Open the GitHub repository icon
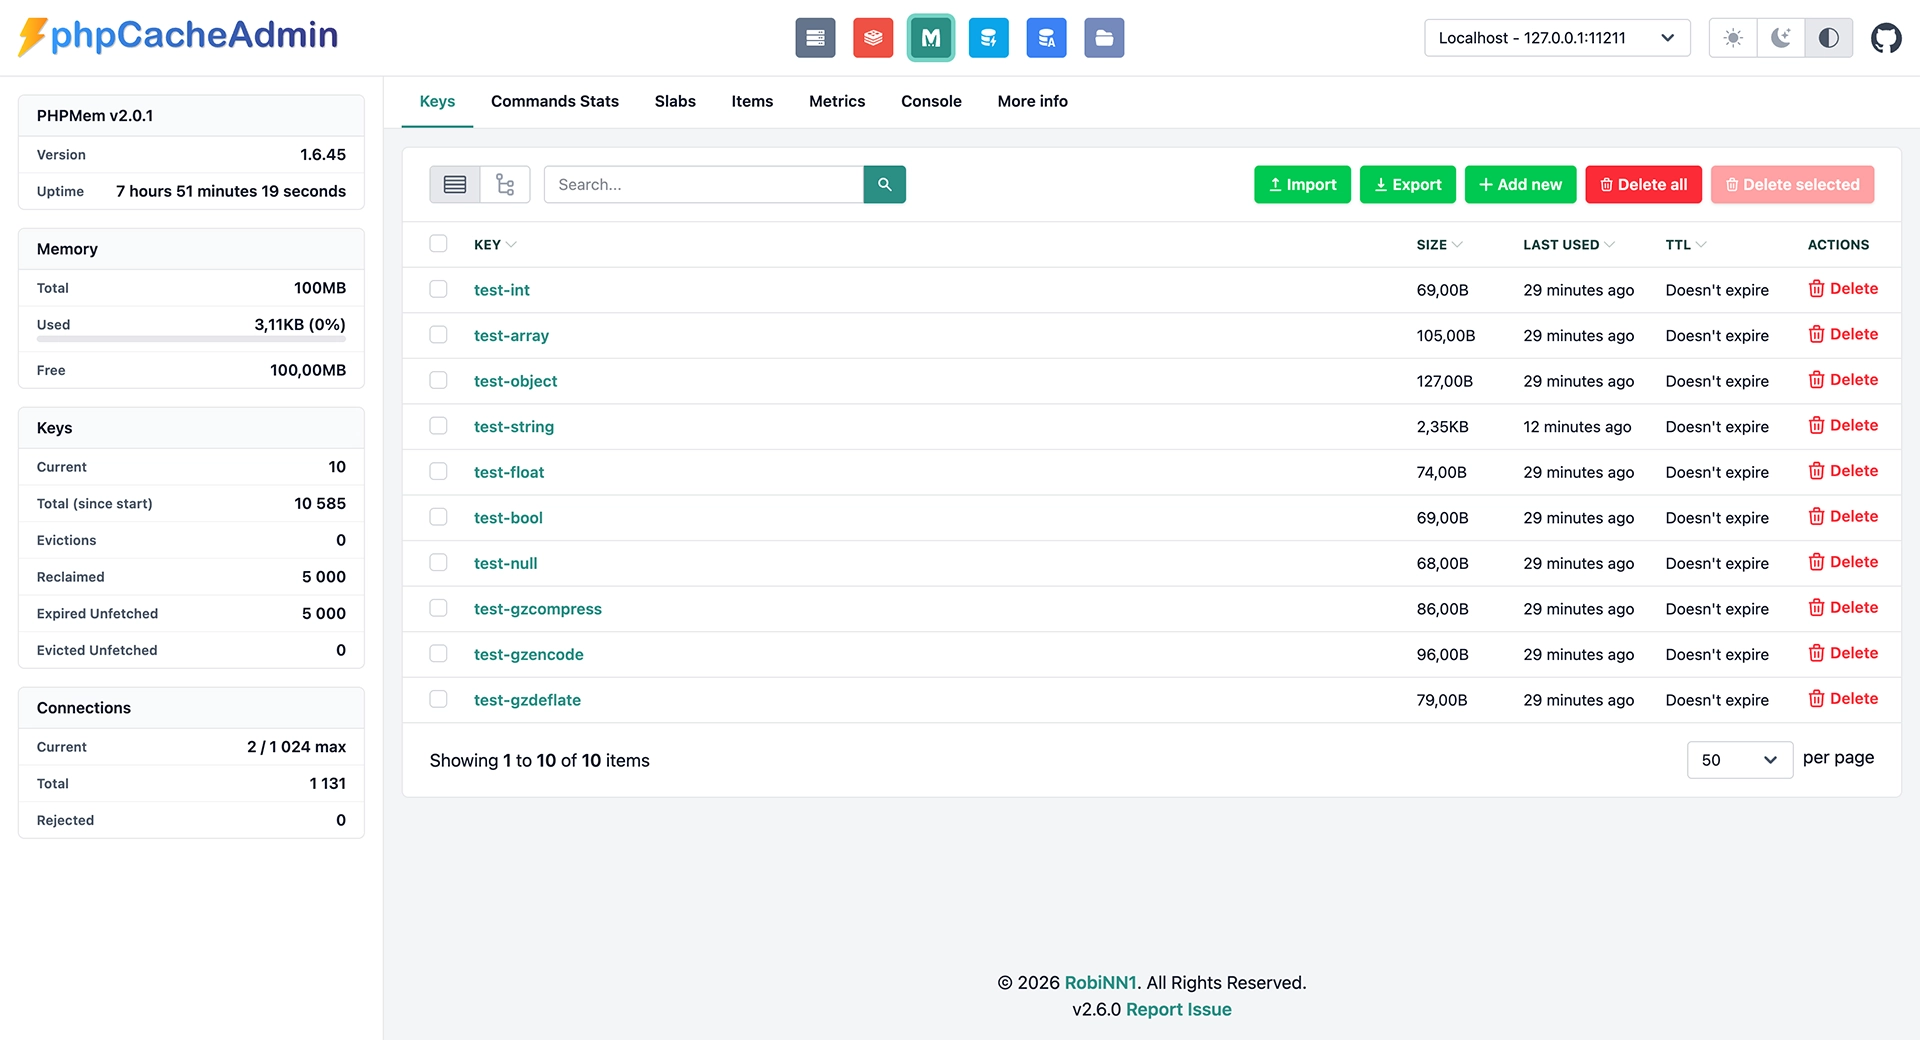Screen dimensions: 1920x1040 1886,38
